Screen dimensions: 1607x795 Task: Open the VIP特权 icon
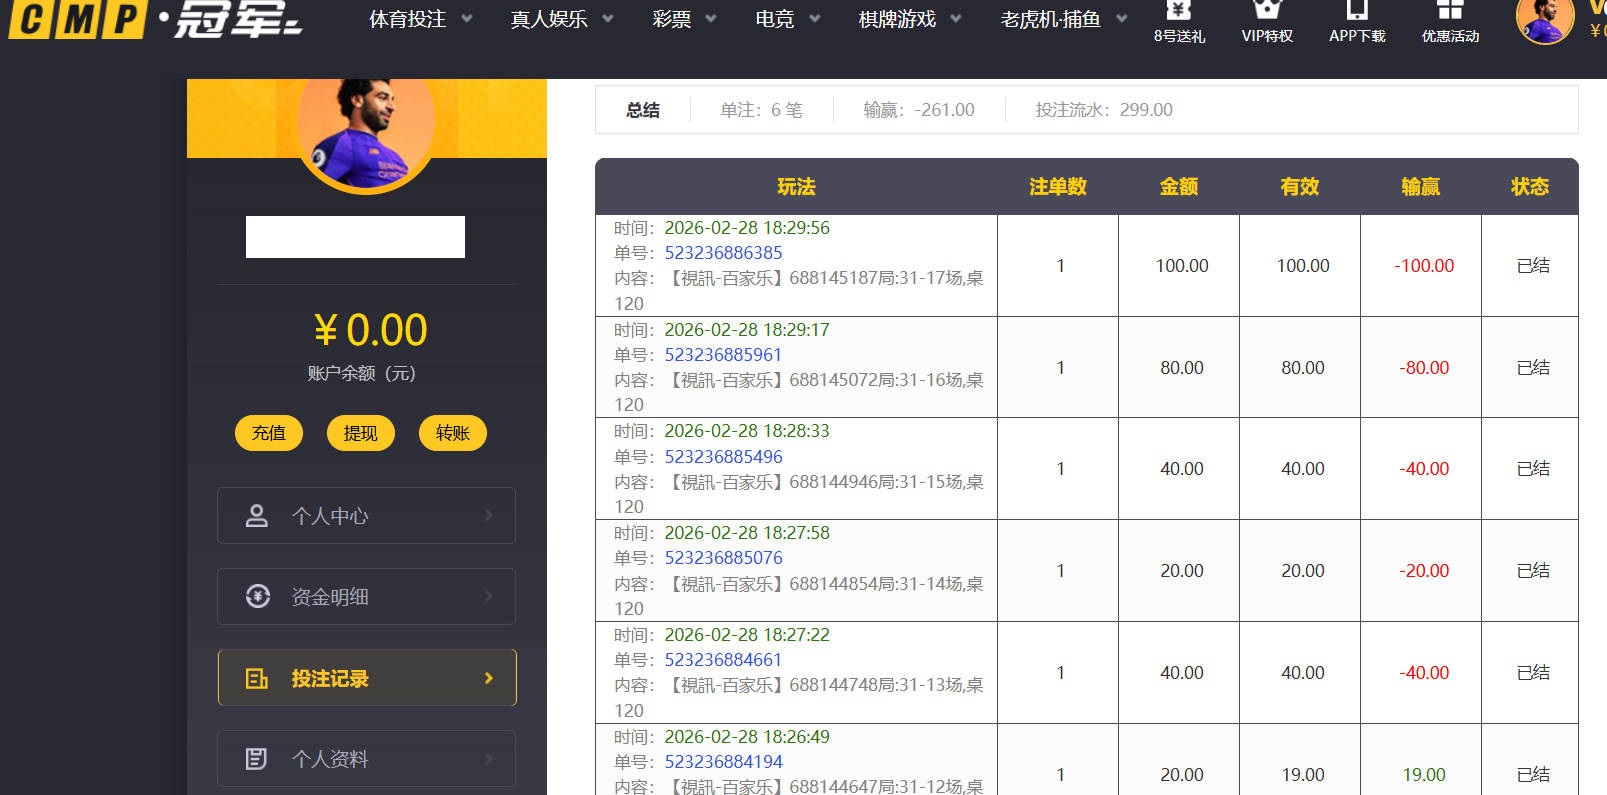click(x=1267, y=11)
